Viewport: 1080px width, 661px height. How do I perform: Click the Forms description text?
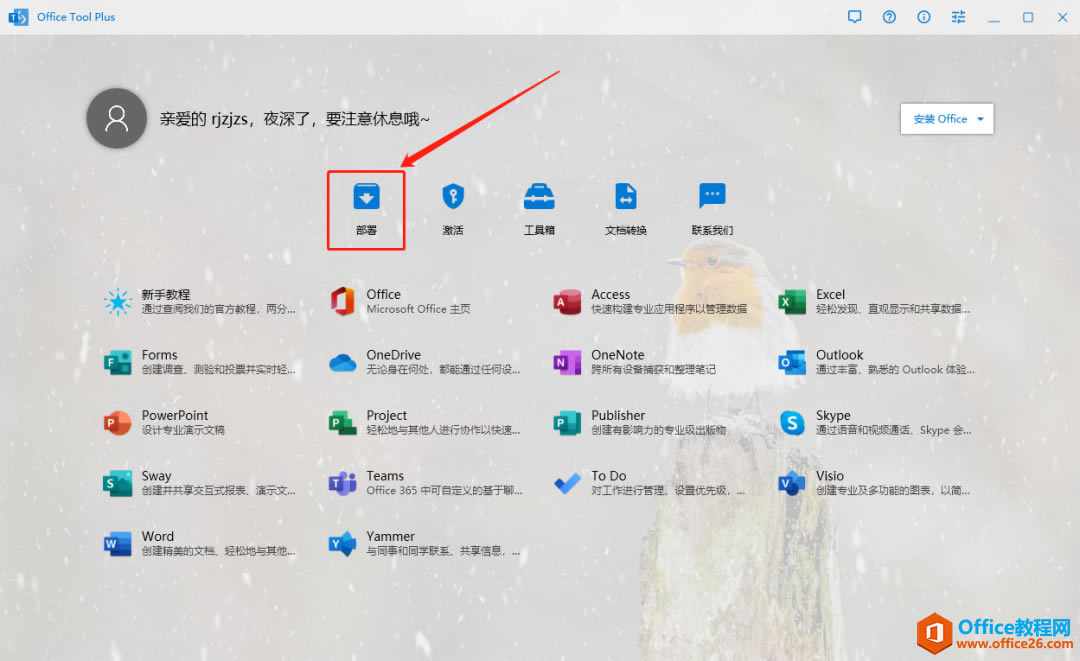(x=218, y=370)
